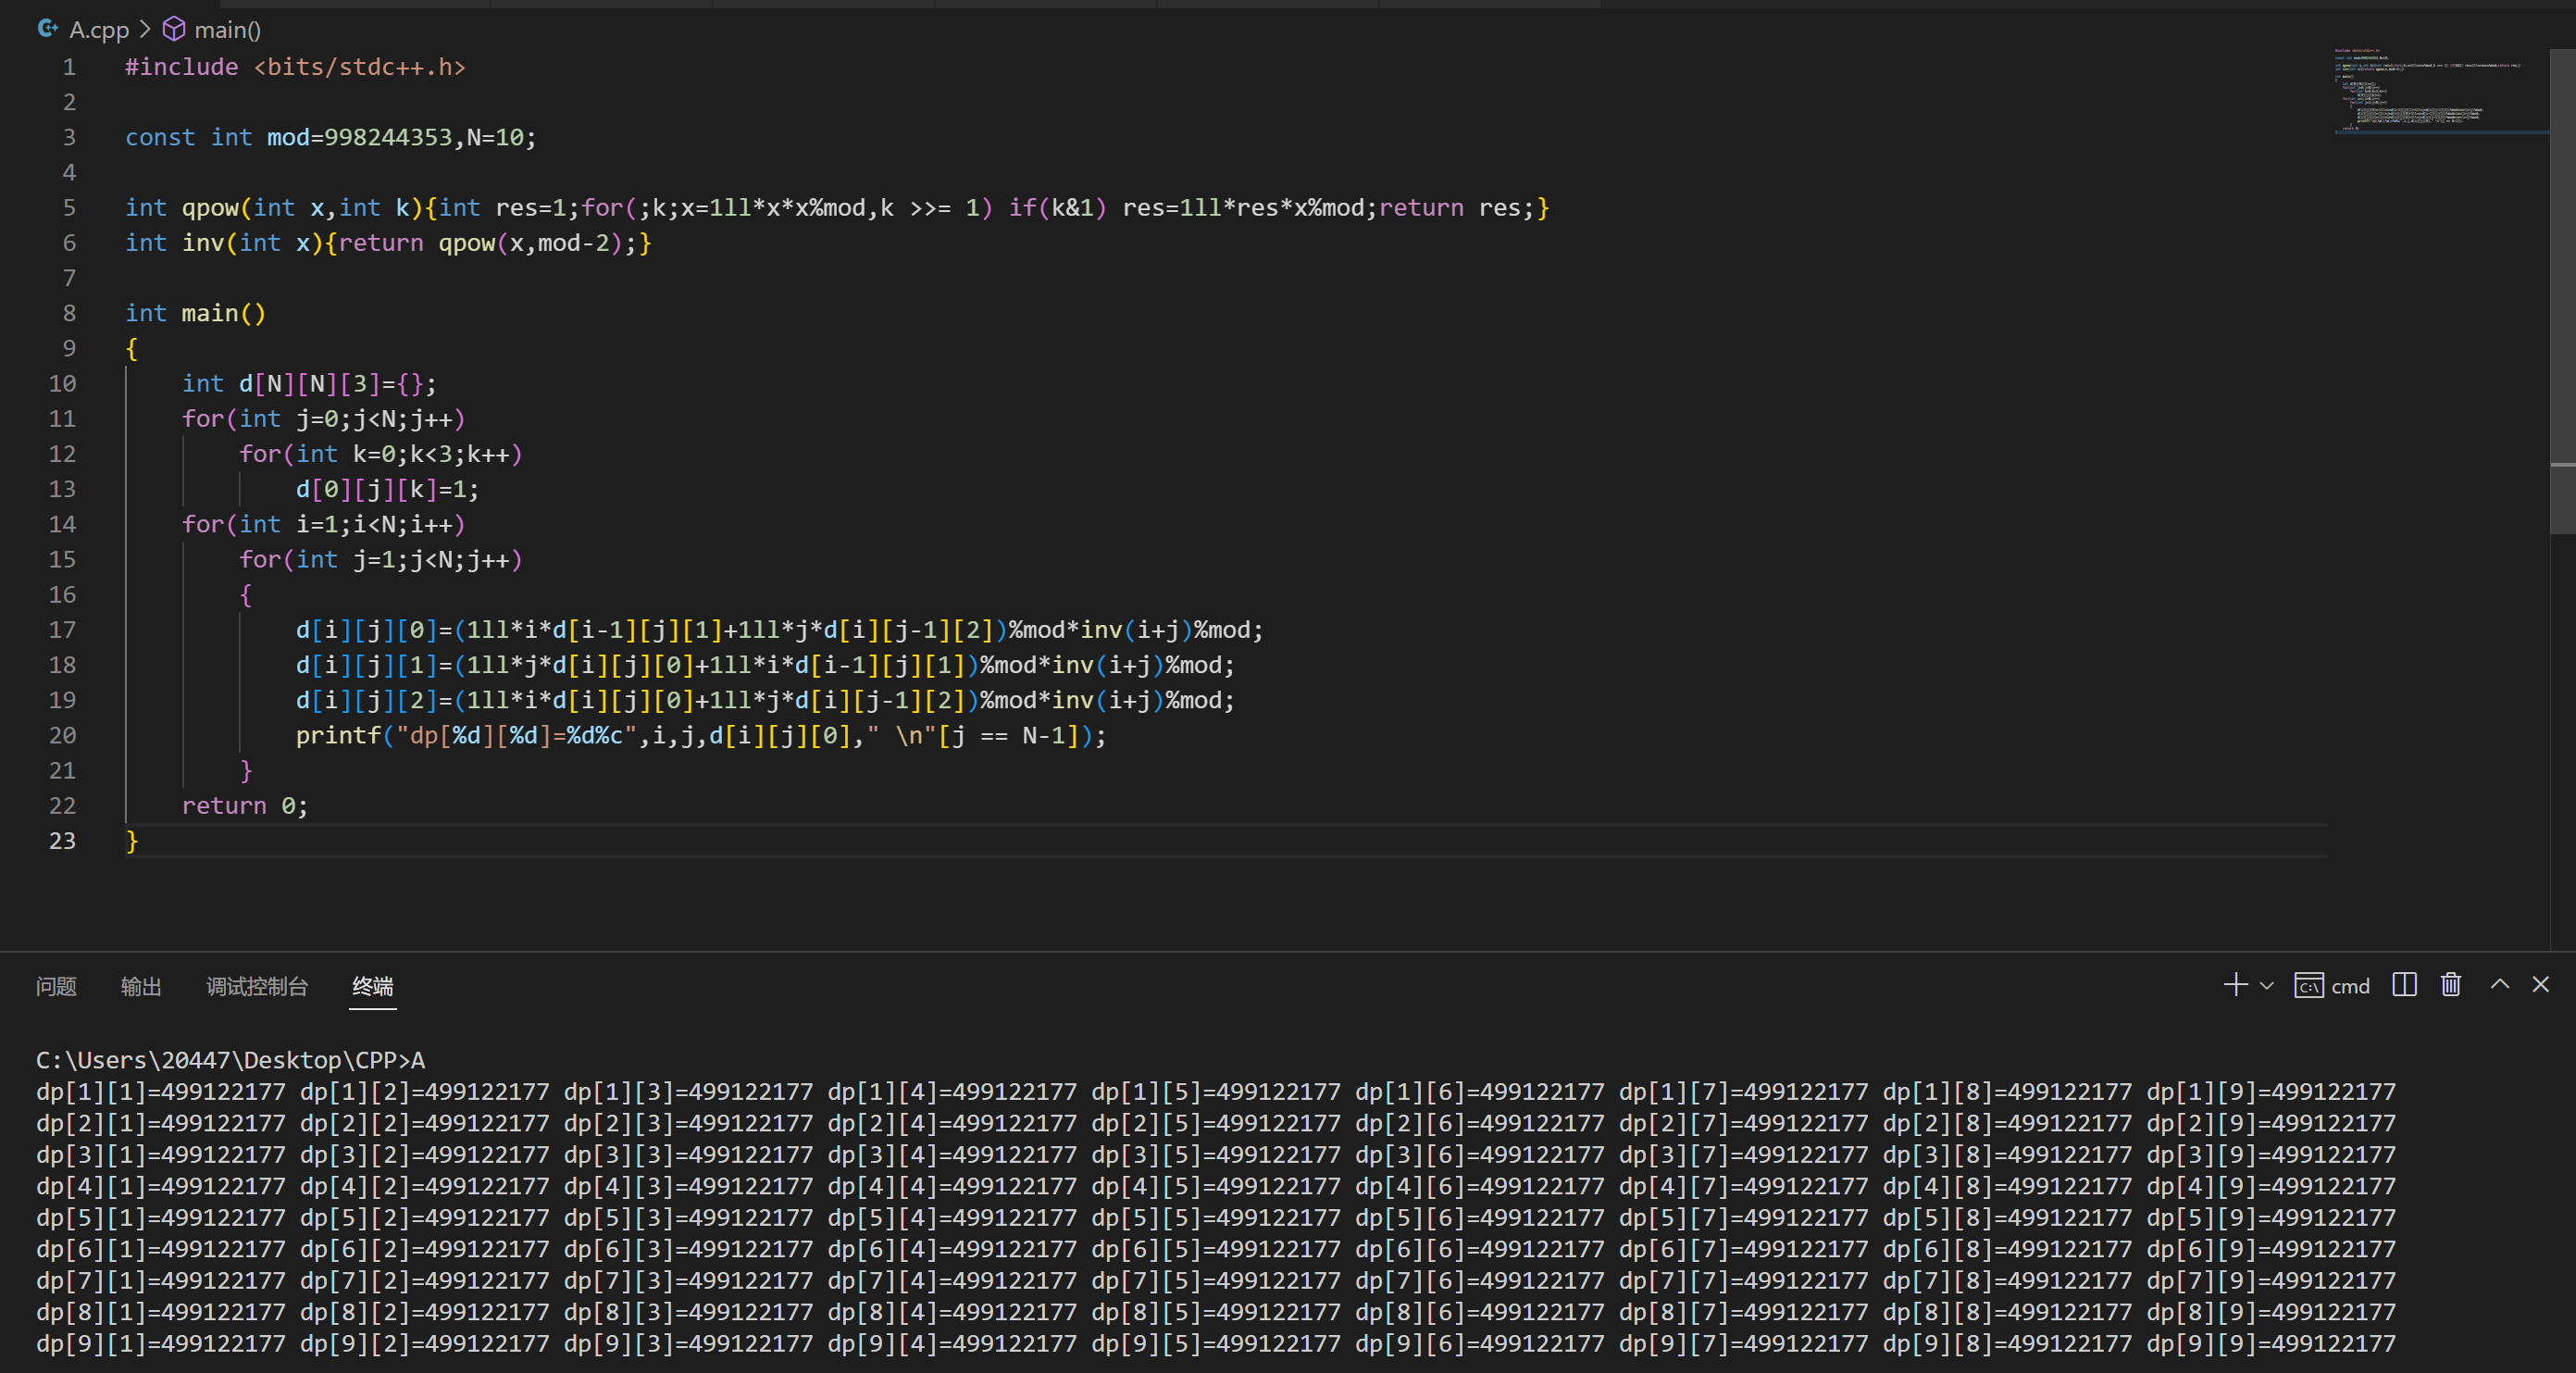Click the printf statement on line 20
This screenshot has height=1373, width=2576.
701,736
